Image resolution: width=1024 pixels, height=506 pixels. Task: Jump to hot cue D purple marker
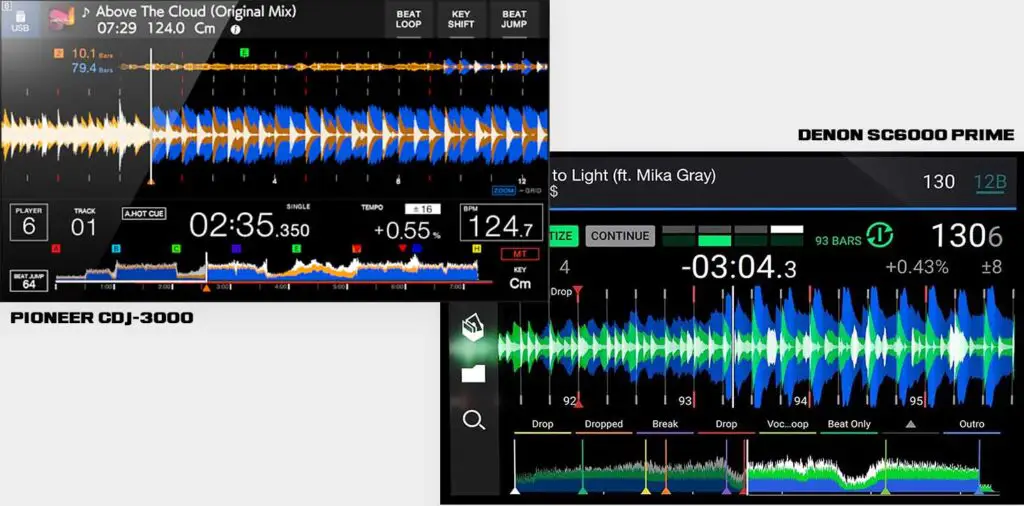click(236, 249)
